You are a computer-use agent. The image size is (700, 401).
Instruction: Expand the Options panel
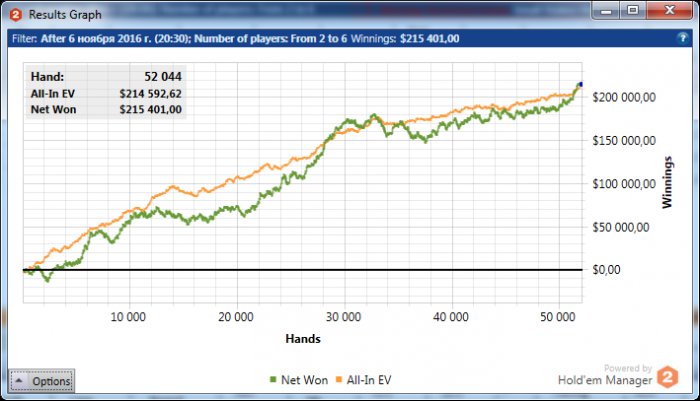[x=42, y=381]
